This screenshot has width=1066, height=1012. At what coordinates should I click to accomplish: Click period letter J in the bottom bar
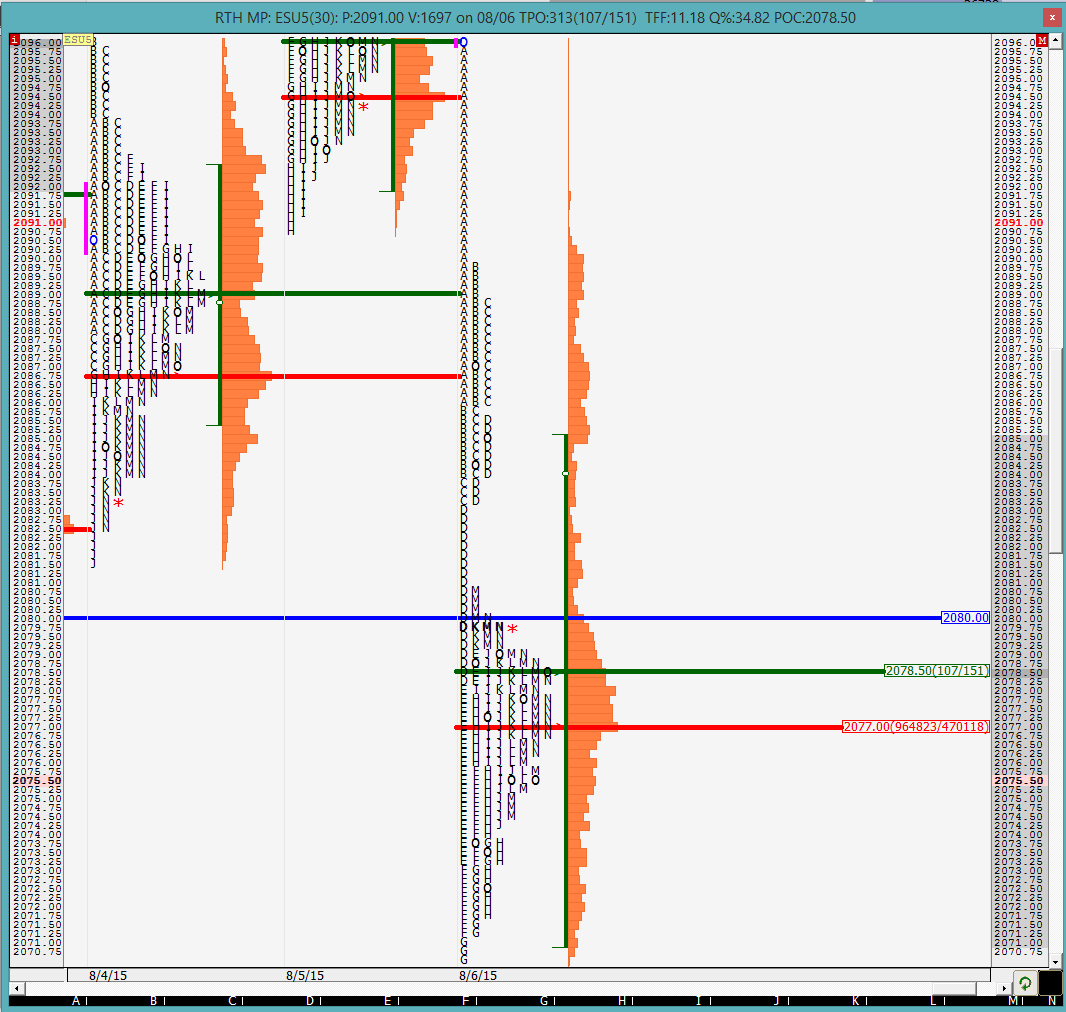(x=777, y=1000)
